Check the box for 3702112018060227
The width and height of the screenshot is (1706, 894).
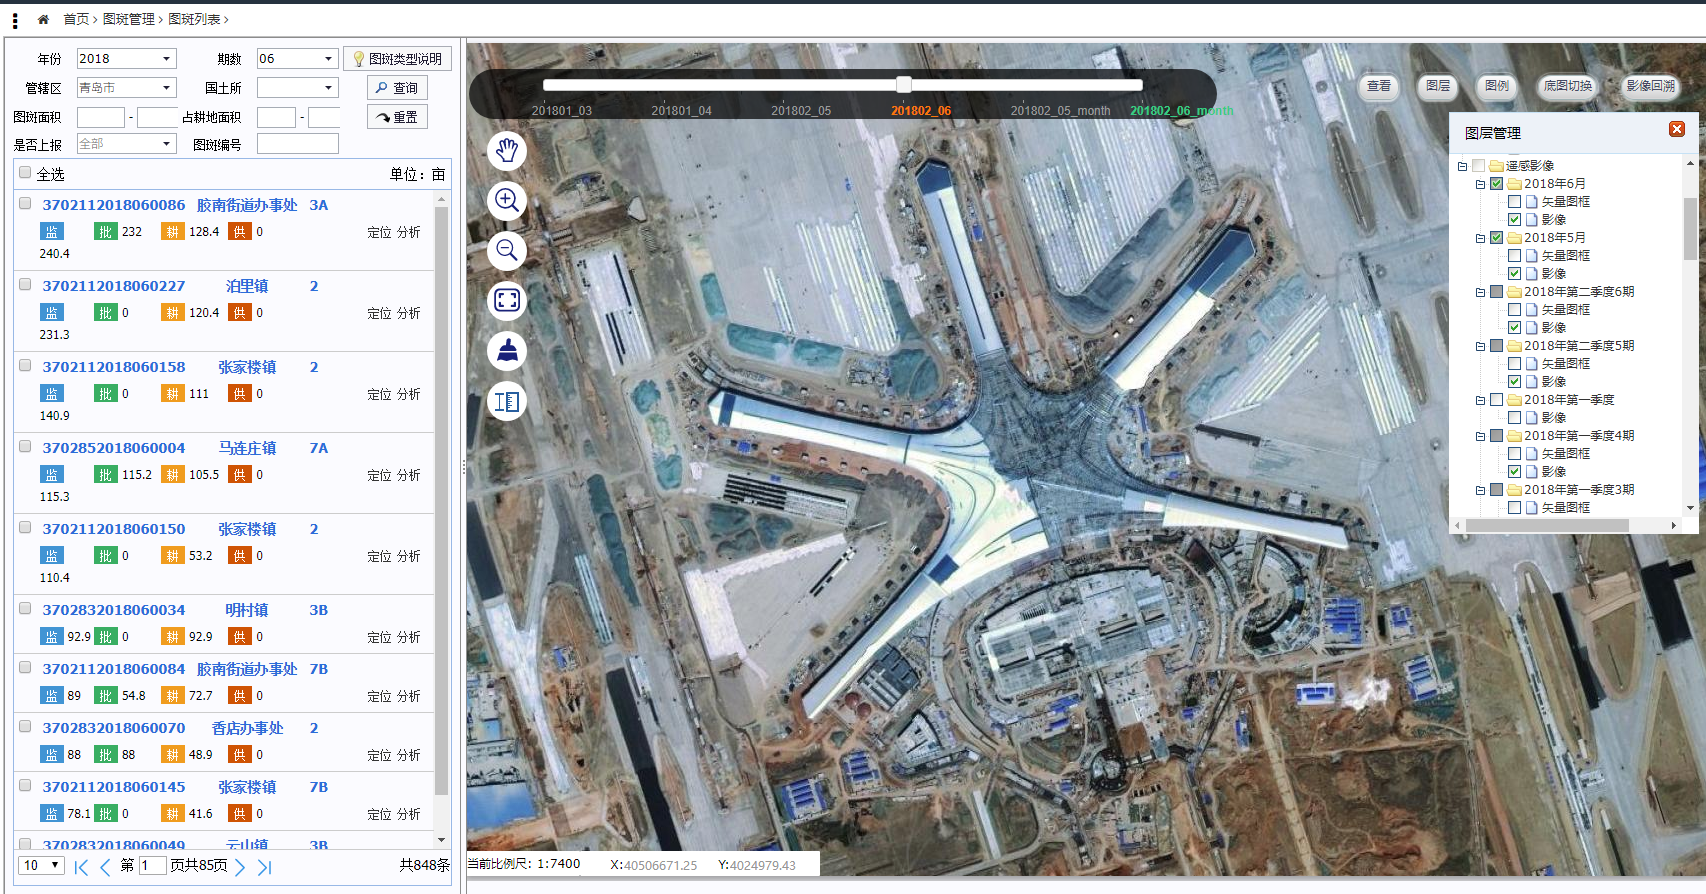click(25, 284)
